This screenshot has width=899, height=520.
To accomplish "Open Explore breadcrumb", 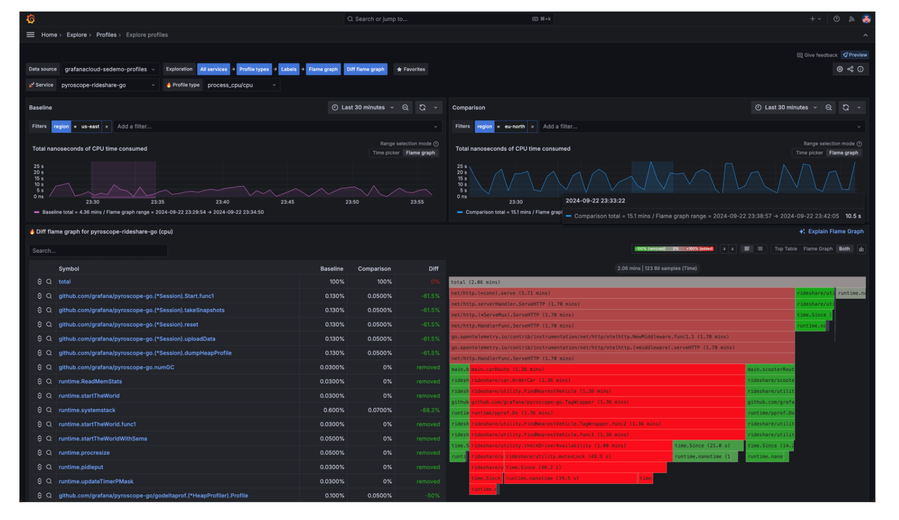I will pyautogui.click(x=76, y=35).
